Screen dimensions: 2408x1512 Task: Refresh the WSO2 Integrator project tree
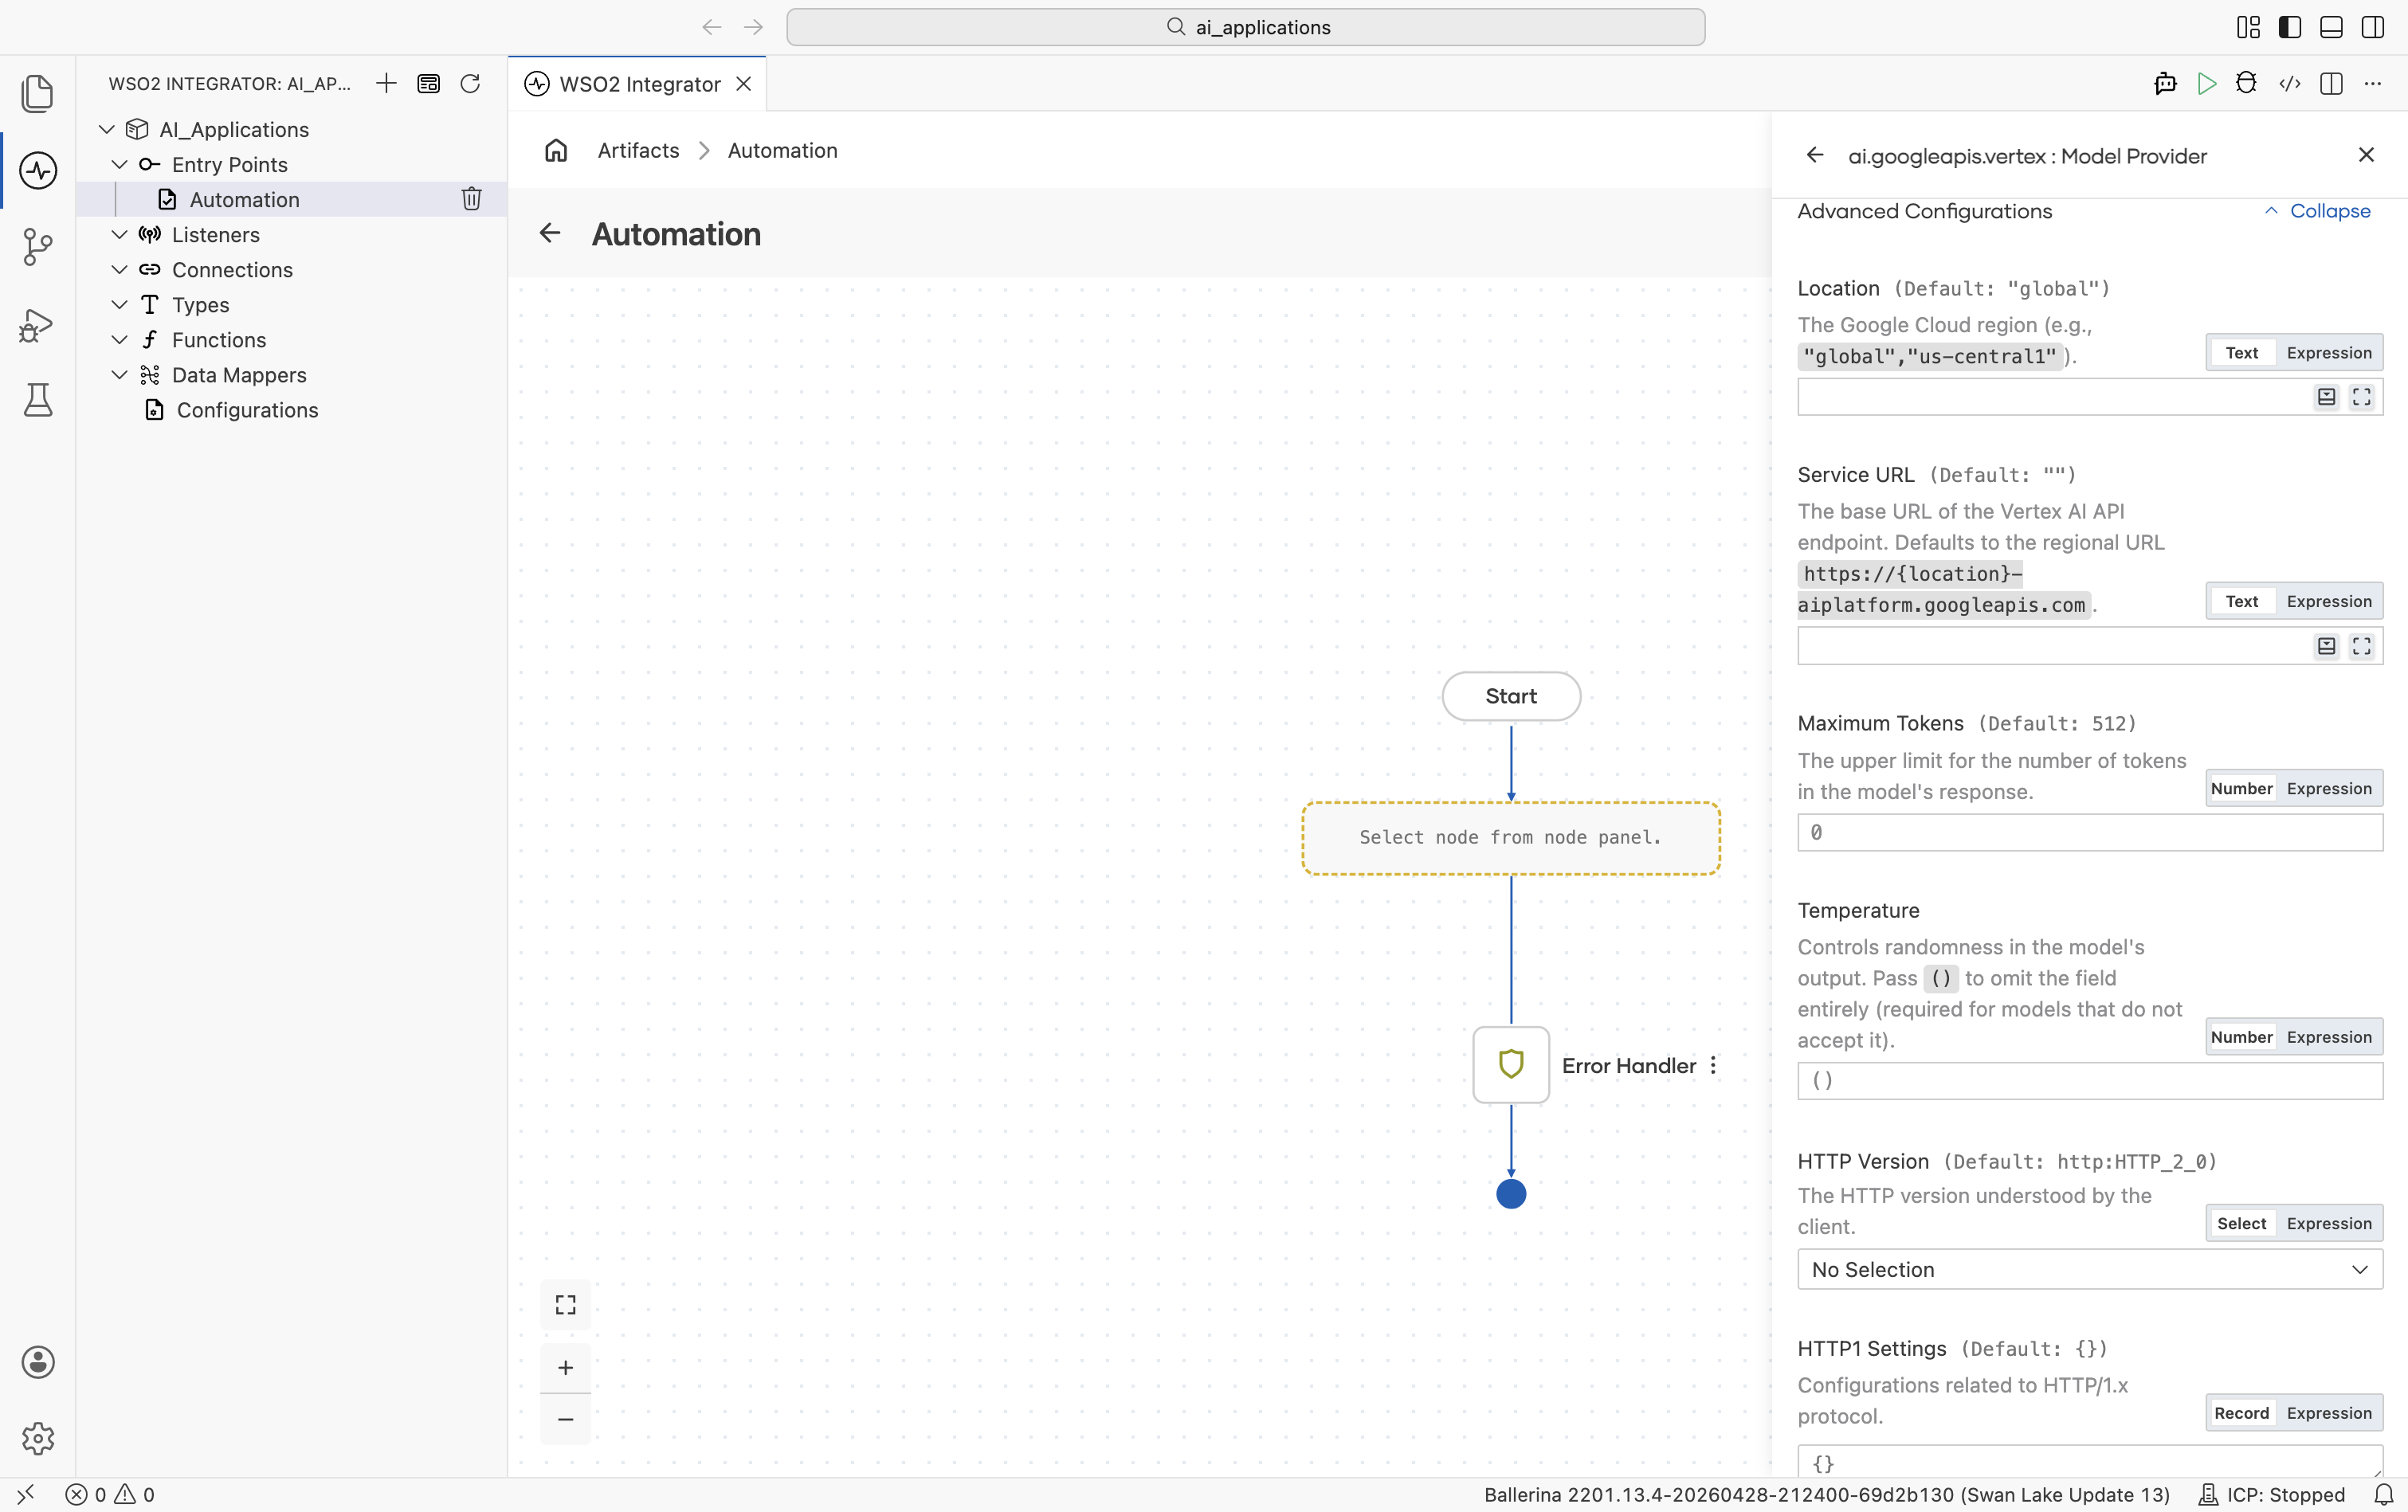[x=470, y=83]
